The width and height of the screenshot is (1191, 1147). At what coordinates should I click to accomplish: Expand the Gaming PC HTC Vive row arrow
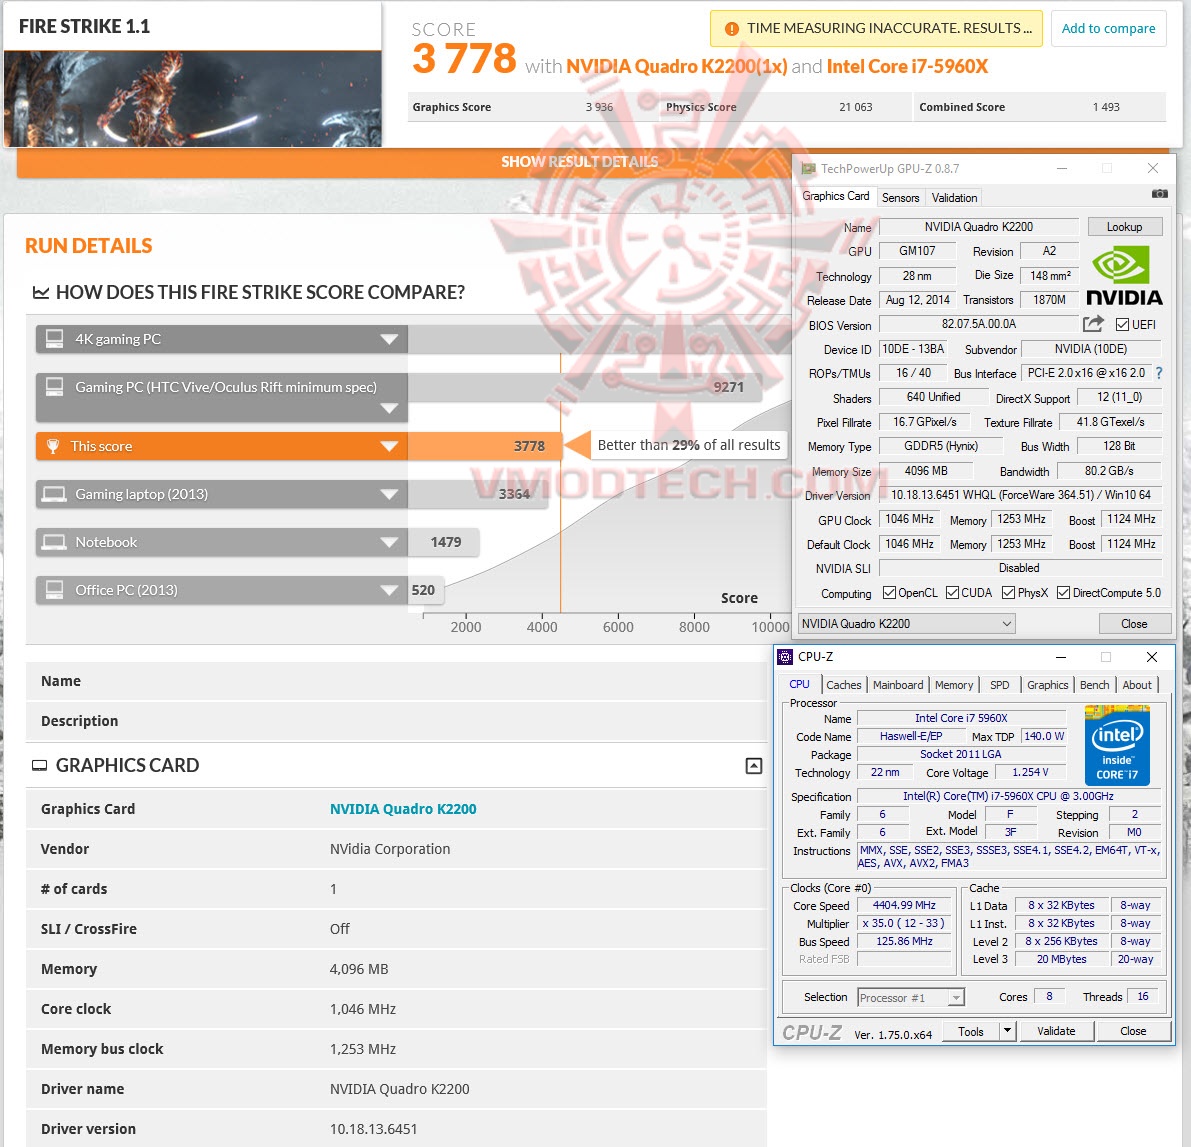[389, 409]
